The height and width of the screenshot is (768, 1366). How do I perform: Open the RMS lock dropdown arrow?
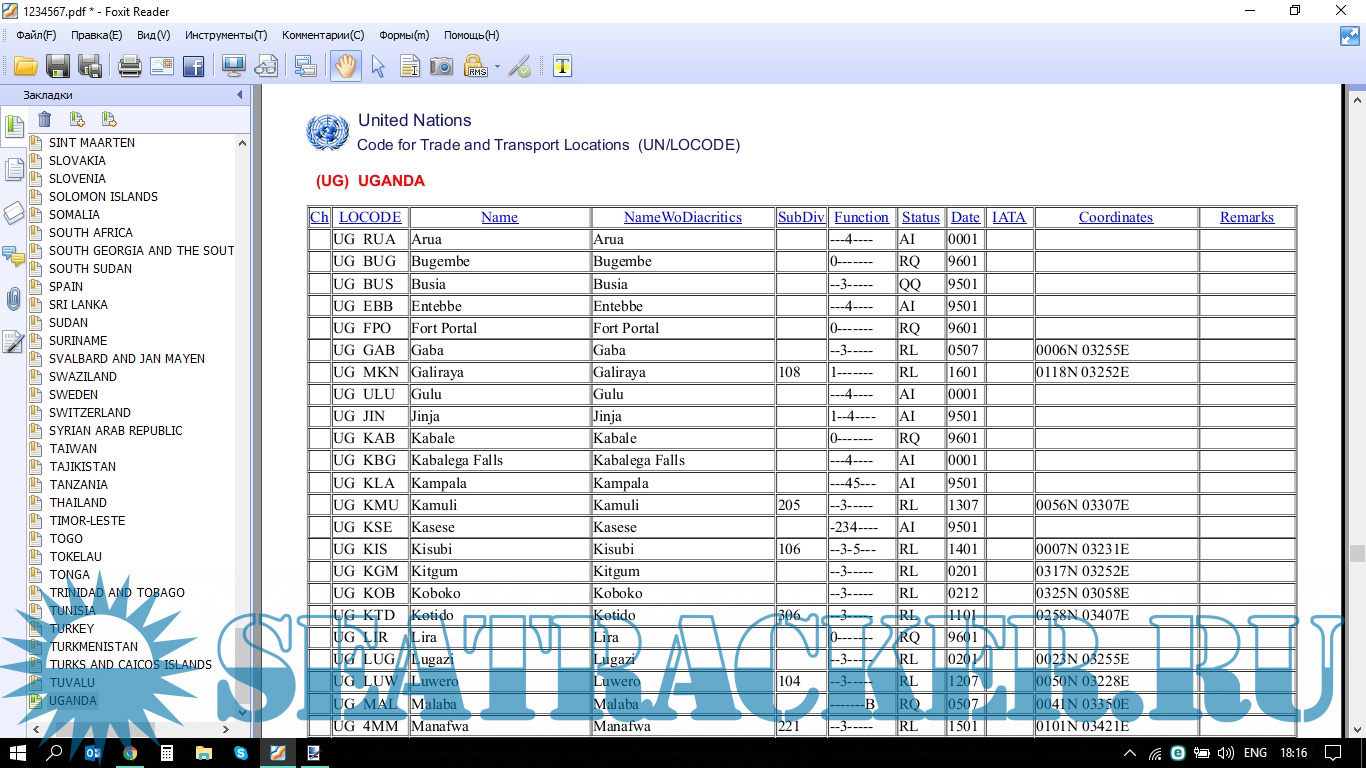pos(497,68)
